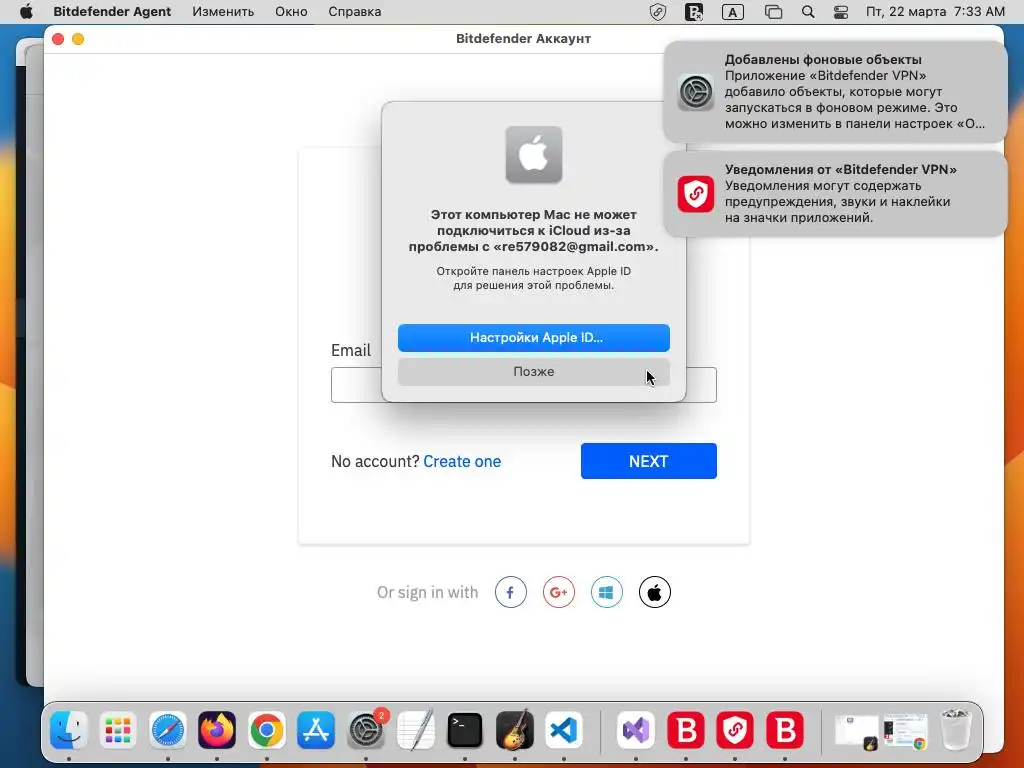
Task: Open the Изменить menu
Action: point(223,12)
